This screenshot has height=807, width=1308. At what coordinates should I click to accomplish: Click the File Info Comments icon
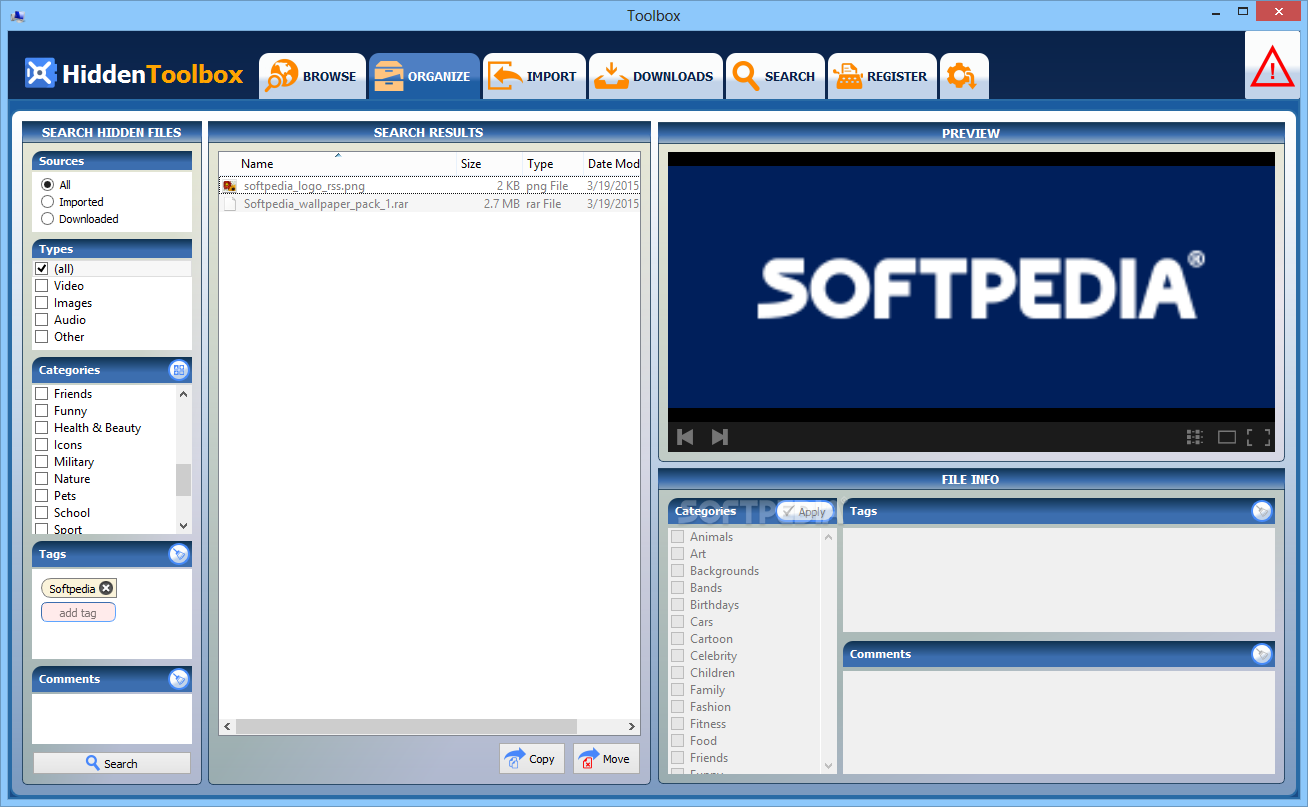click(1262, 654)
